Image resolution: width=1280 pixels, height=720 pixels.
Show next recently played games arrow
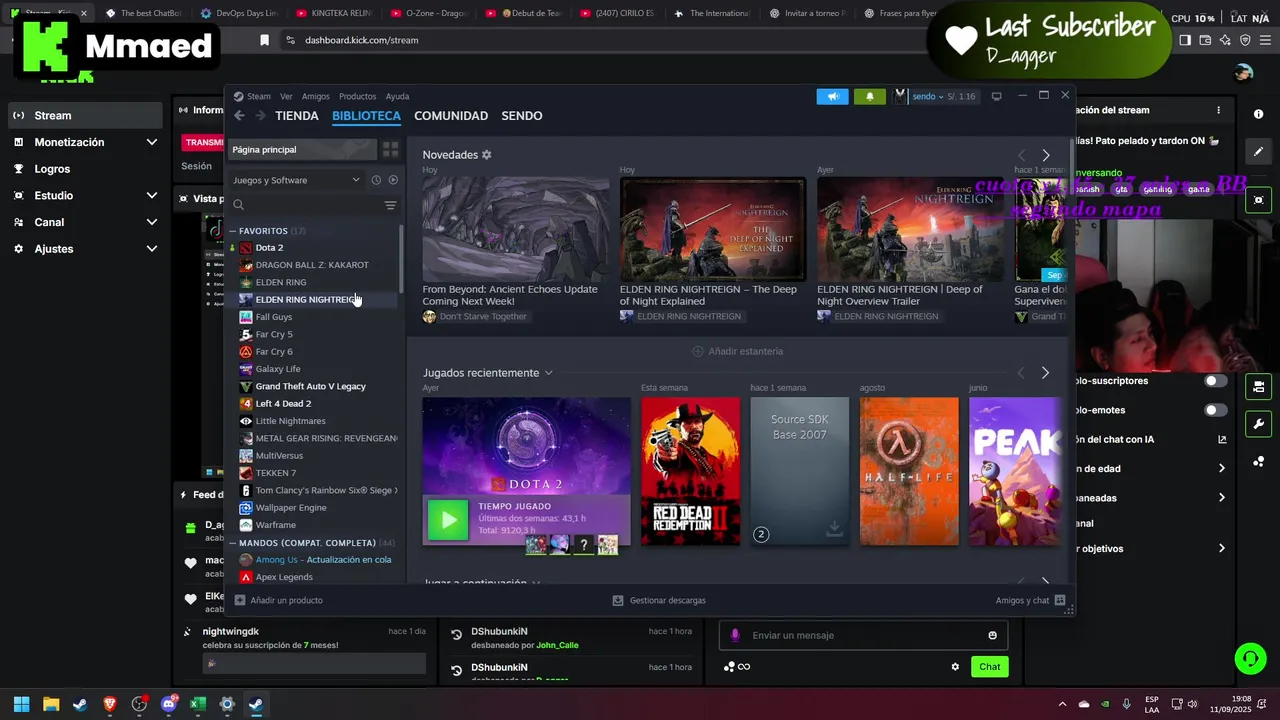point(1045,373)
